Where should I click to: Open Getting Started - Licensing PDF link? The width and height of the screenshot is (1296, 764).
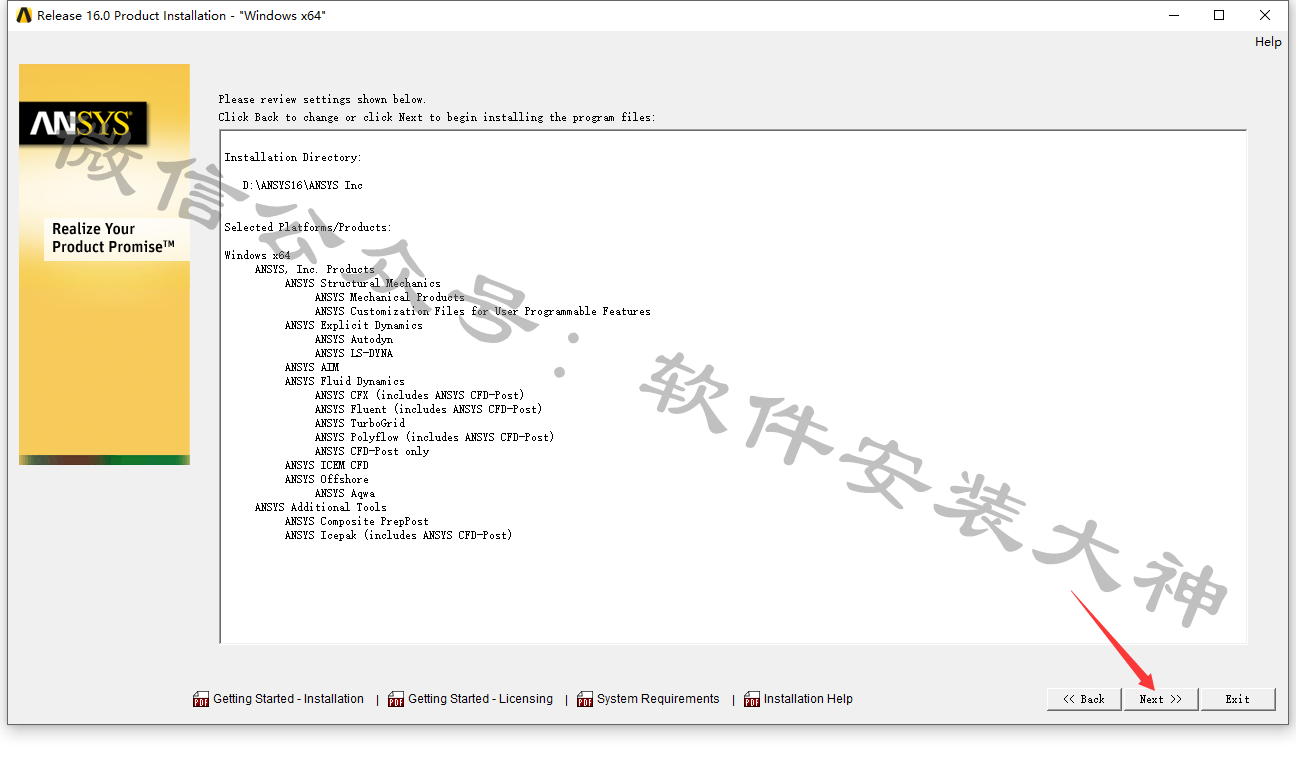[x=480, y=699]
